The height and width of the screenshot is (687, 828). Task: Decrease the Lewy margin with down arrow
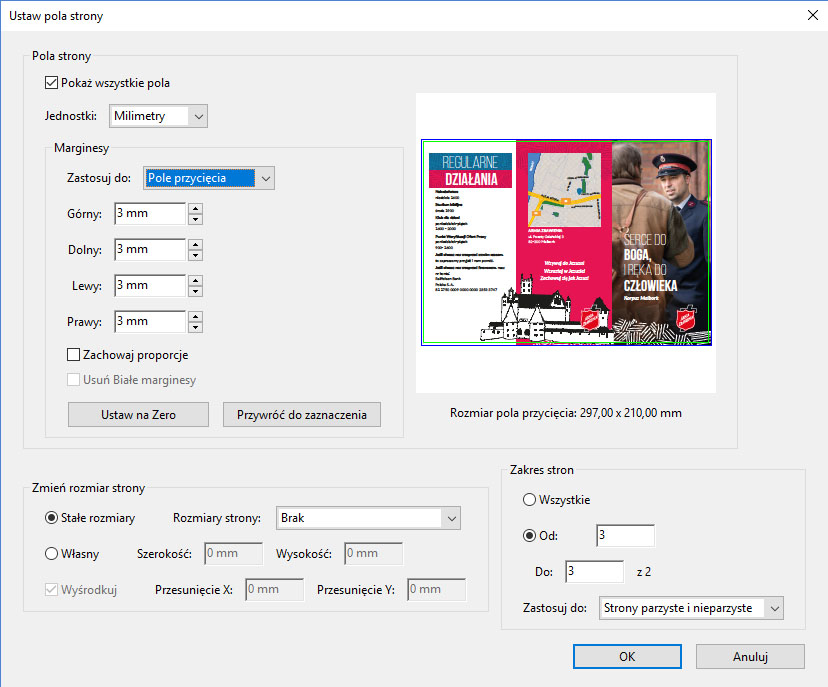point(196,291)
